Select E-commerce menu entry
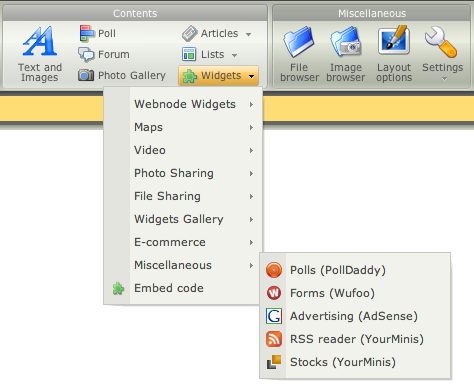This screenshot has width=474, height=386. (x=183, y=242)
